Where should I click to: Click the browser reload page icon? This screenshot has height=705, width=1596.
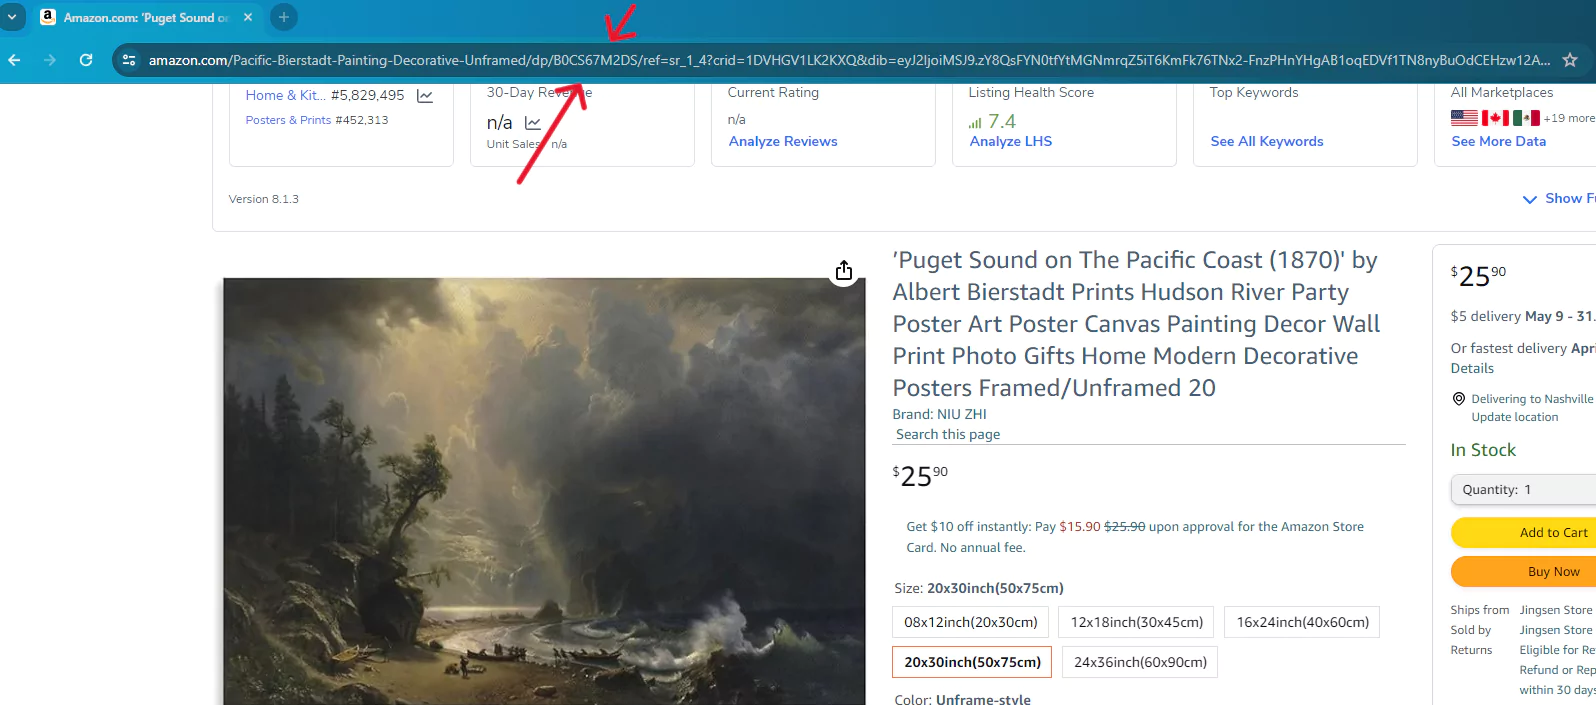point(86,60)
